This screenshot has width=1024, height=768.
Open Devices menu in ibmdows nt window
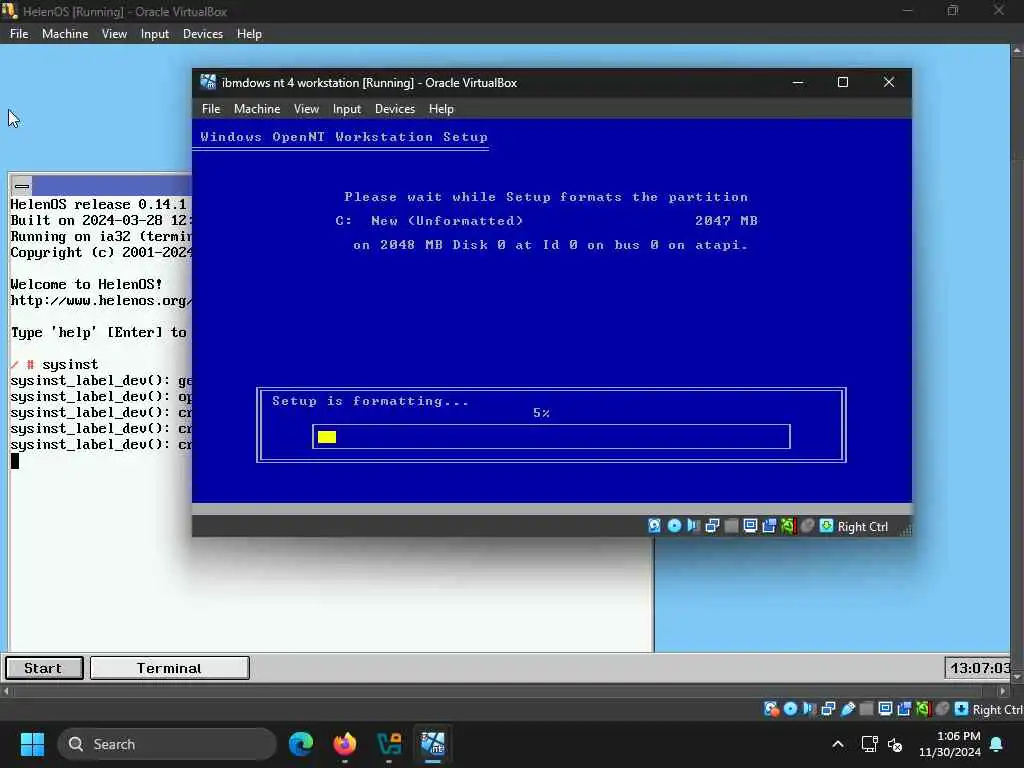(395, 109)
